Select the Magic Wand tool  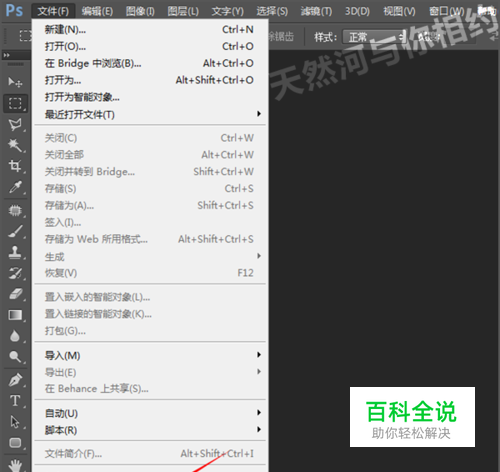click(x=15, y=145)
